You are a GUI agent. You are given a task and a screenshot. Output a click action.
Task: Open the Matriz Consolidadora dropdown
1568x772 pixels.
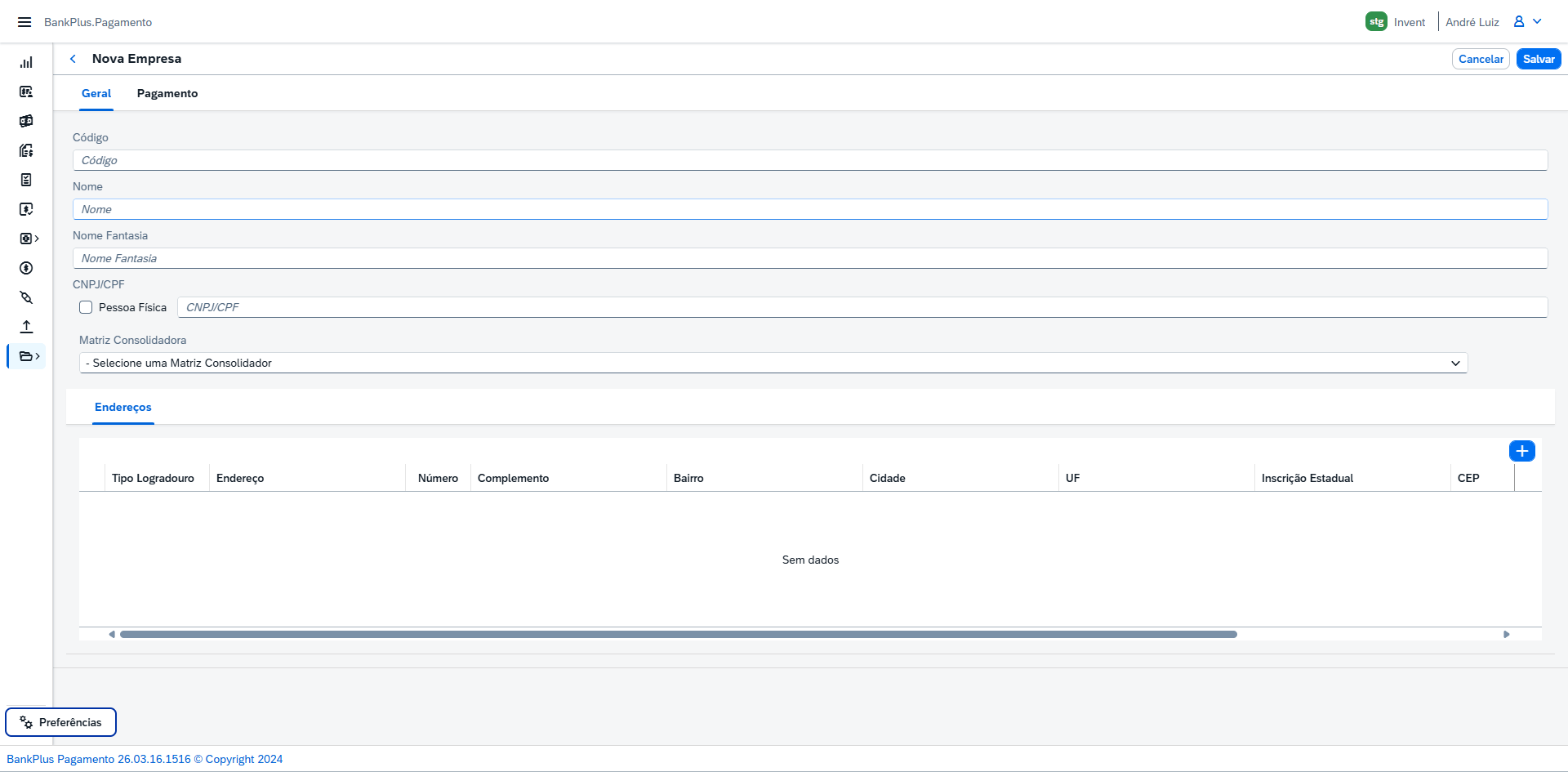[x=773, y=363]
